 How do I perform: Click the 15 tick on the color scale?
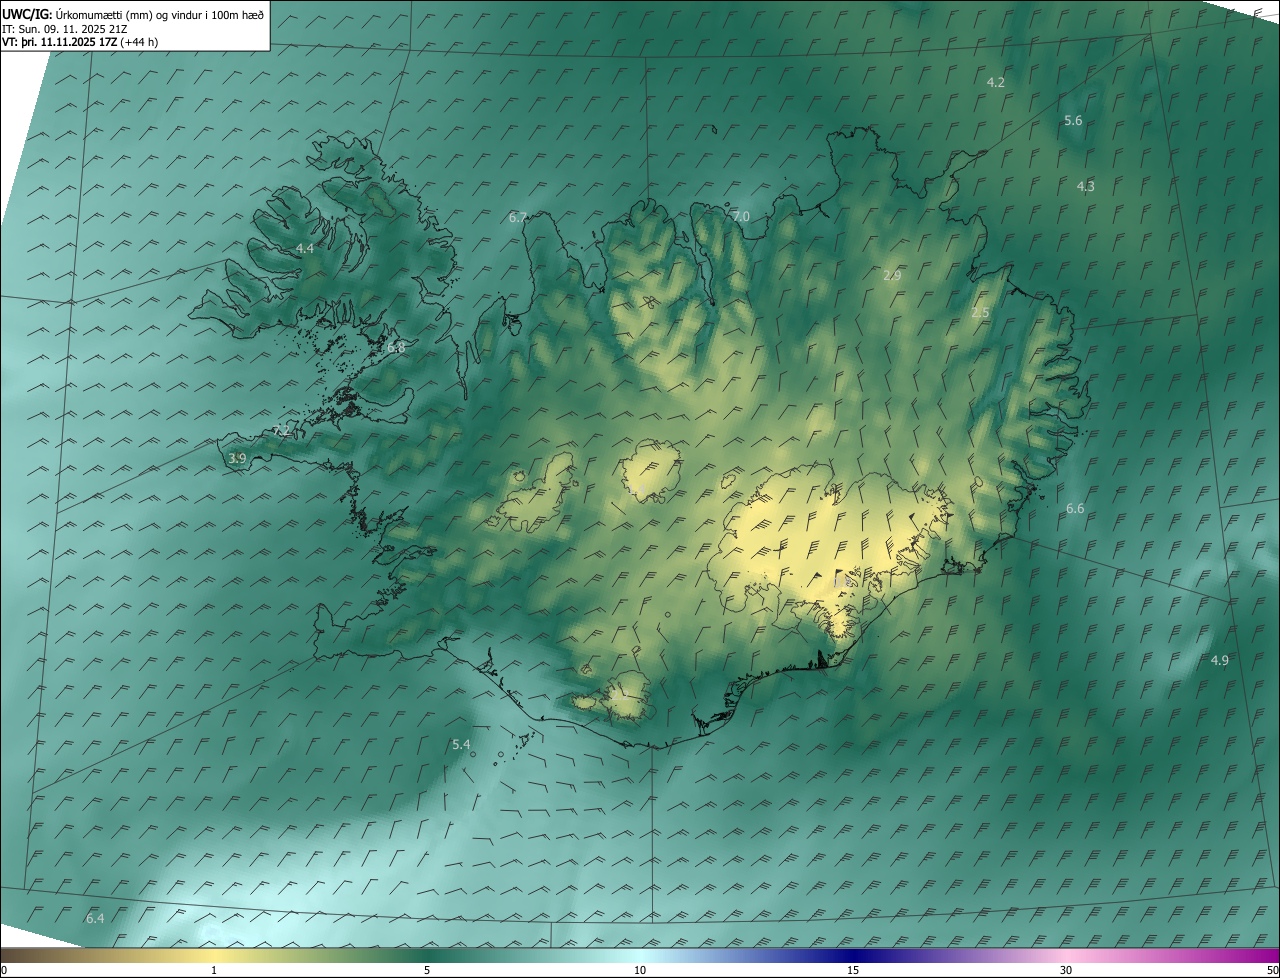[853, 971]
